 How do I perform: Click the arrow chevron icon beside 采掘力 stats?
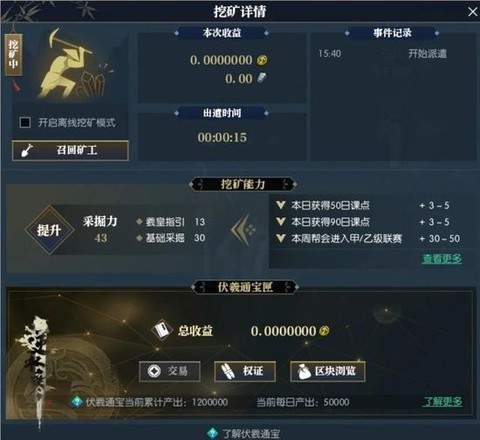pos(244,229)
